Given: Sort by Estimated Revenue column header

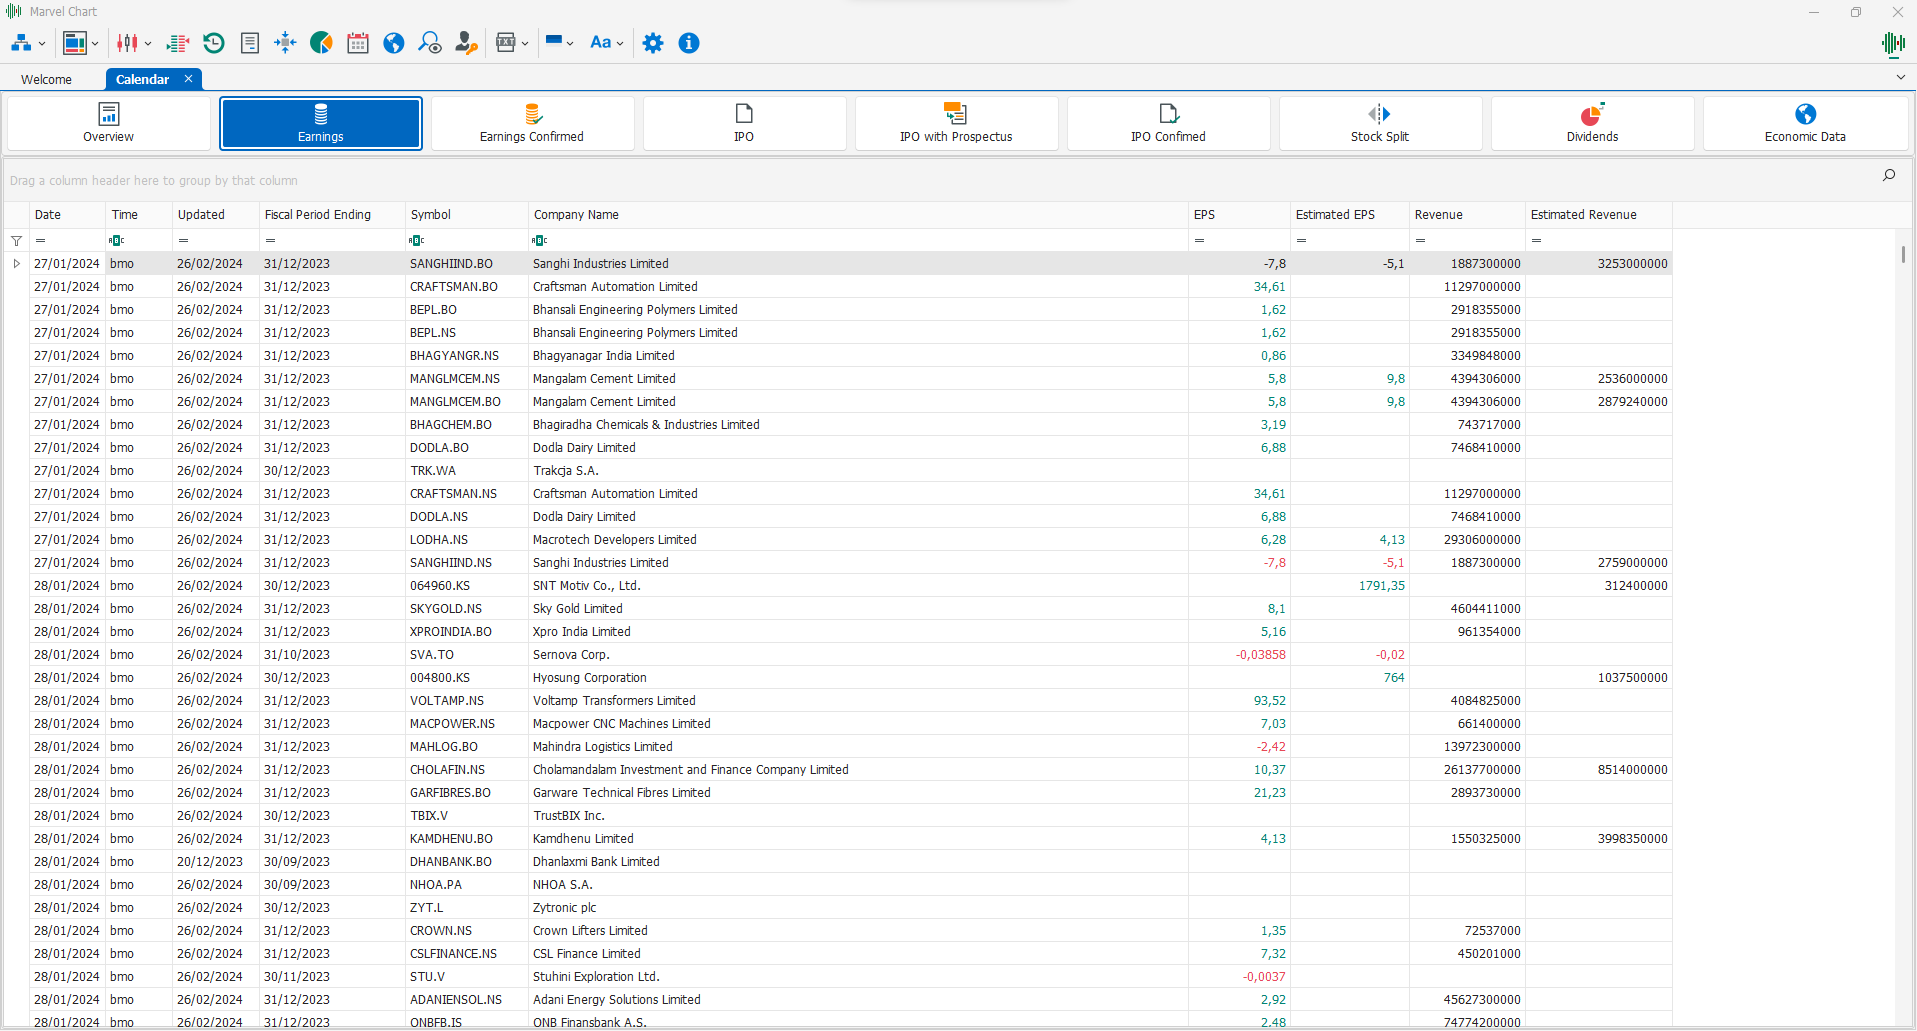Looking at the screenshot, I should [1598, 215].
